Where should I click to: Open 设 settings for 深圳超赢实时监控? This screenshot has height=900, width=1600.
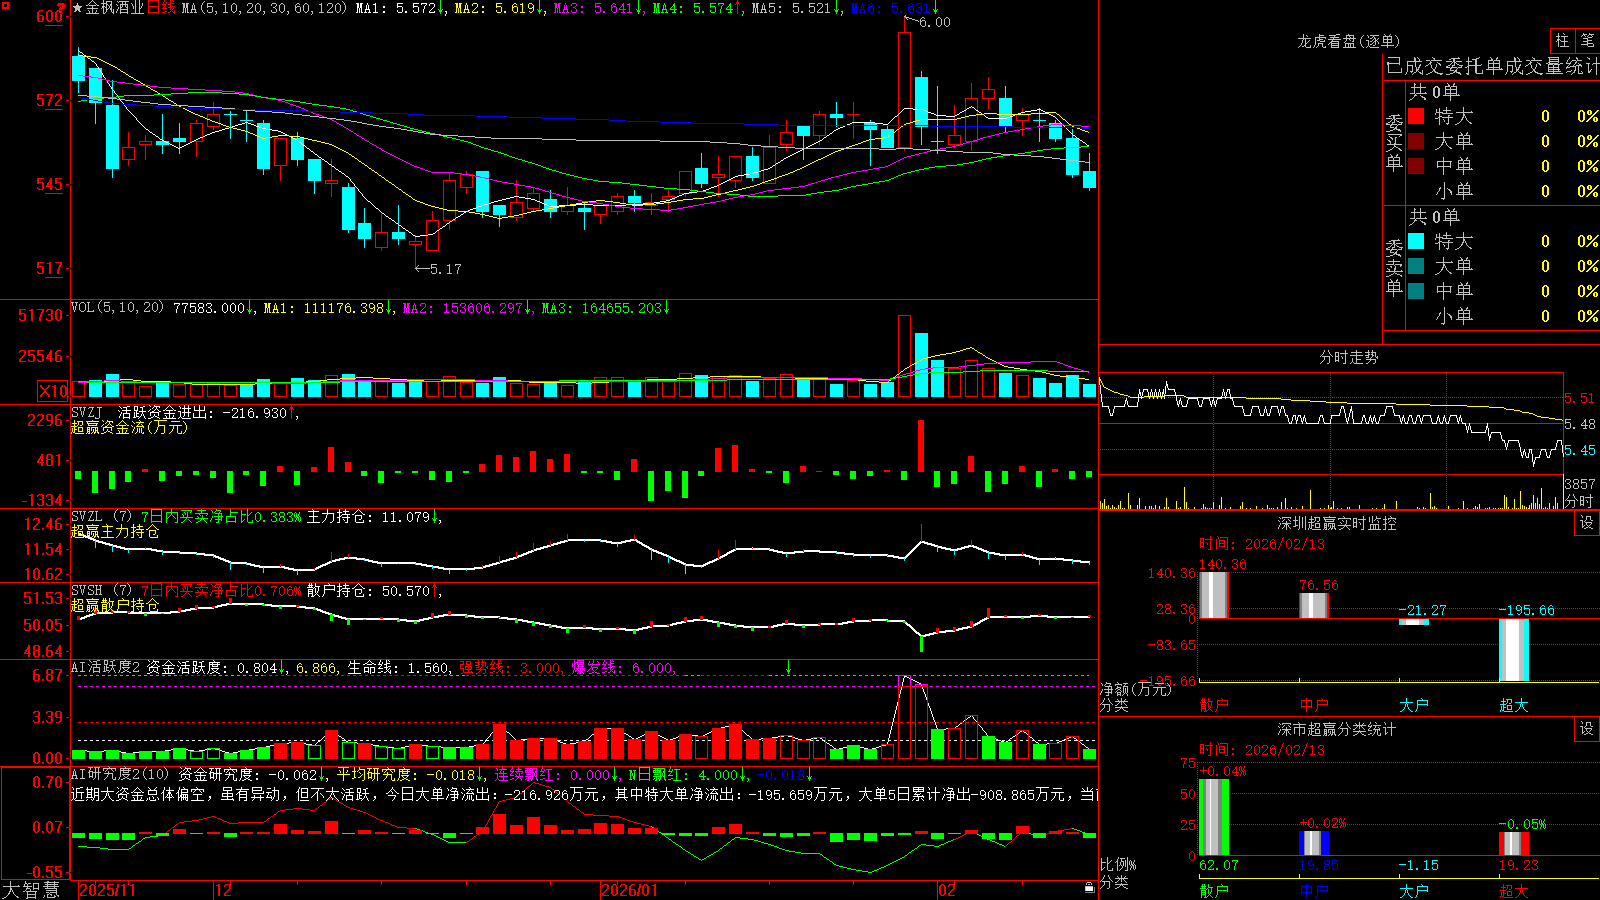(1587, 523)
